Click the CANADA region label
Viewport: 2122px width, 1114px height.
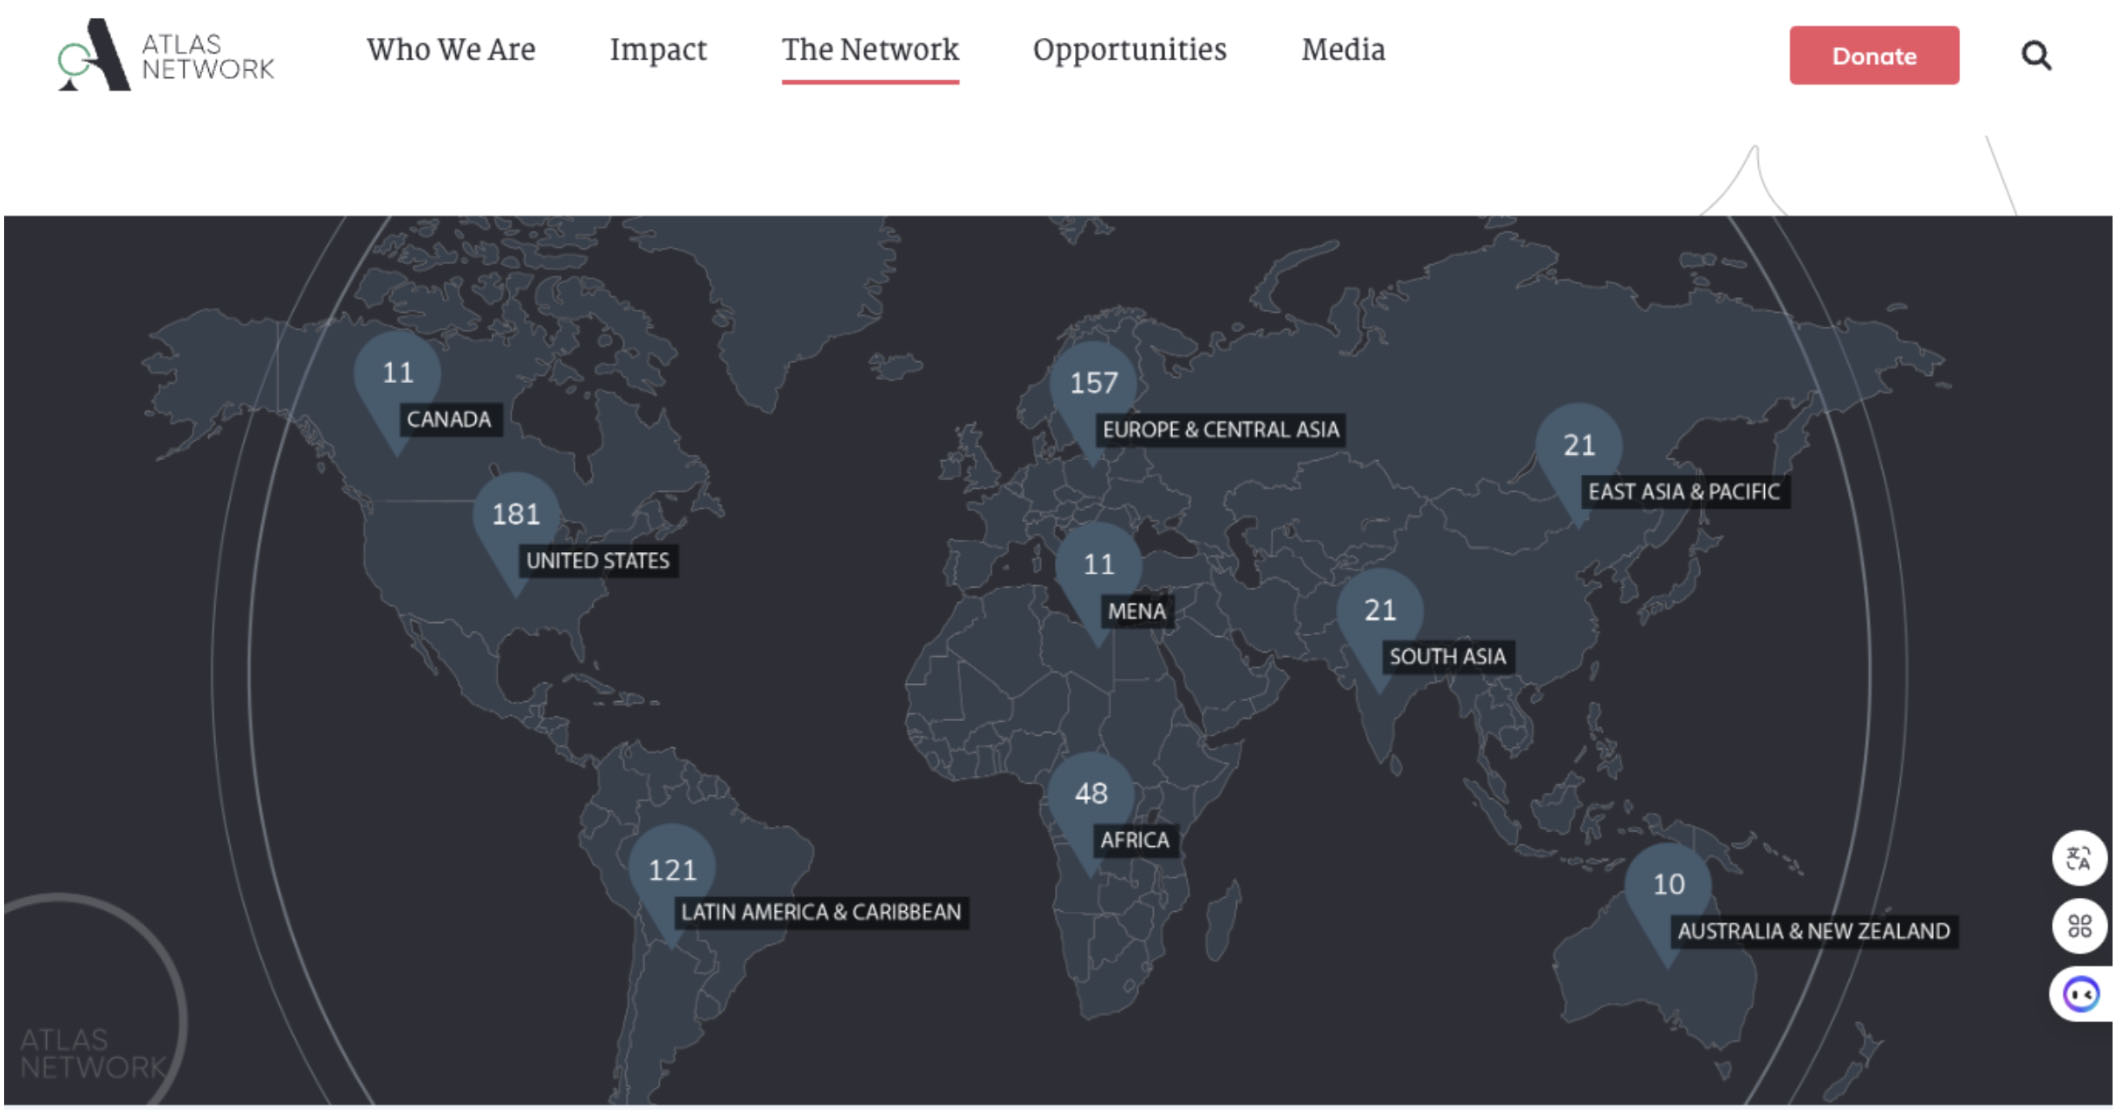449,419
